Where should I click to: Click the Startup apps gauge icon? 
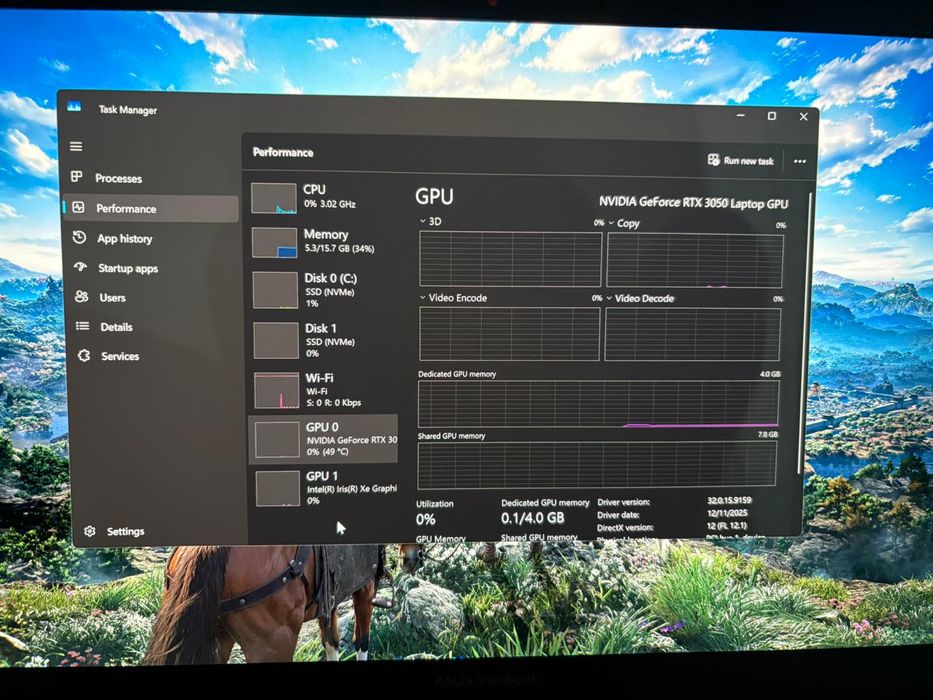80,267
